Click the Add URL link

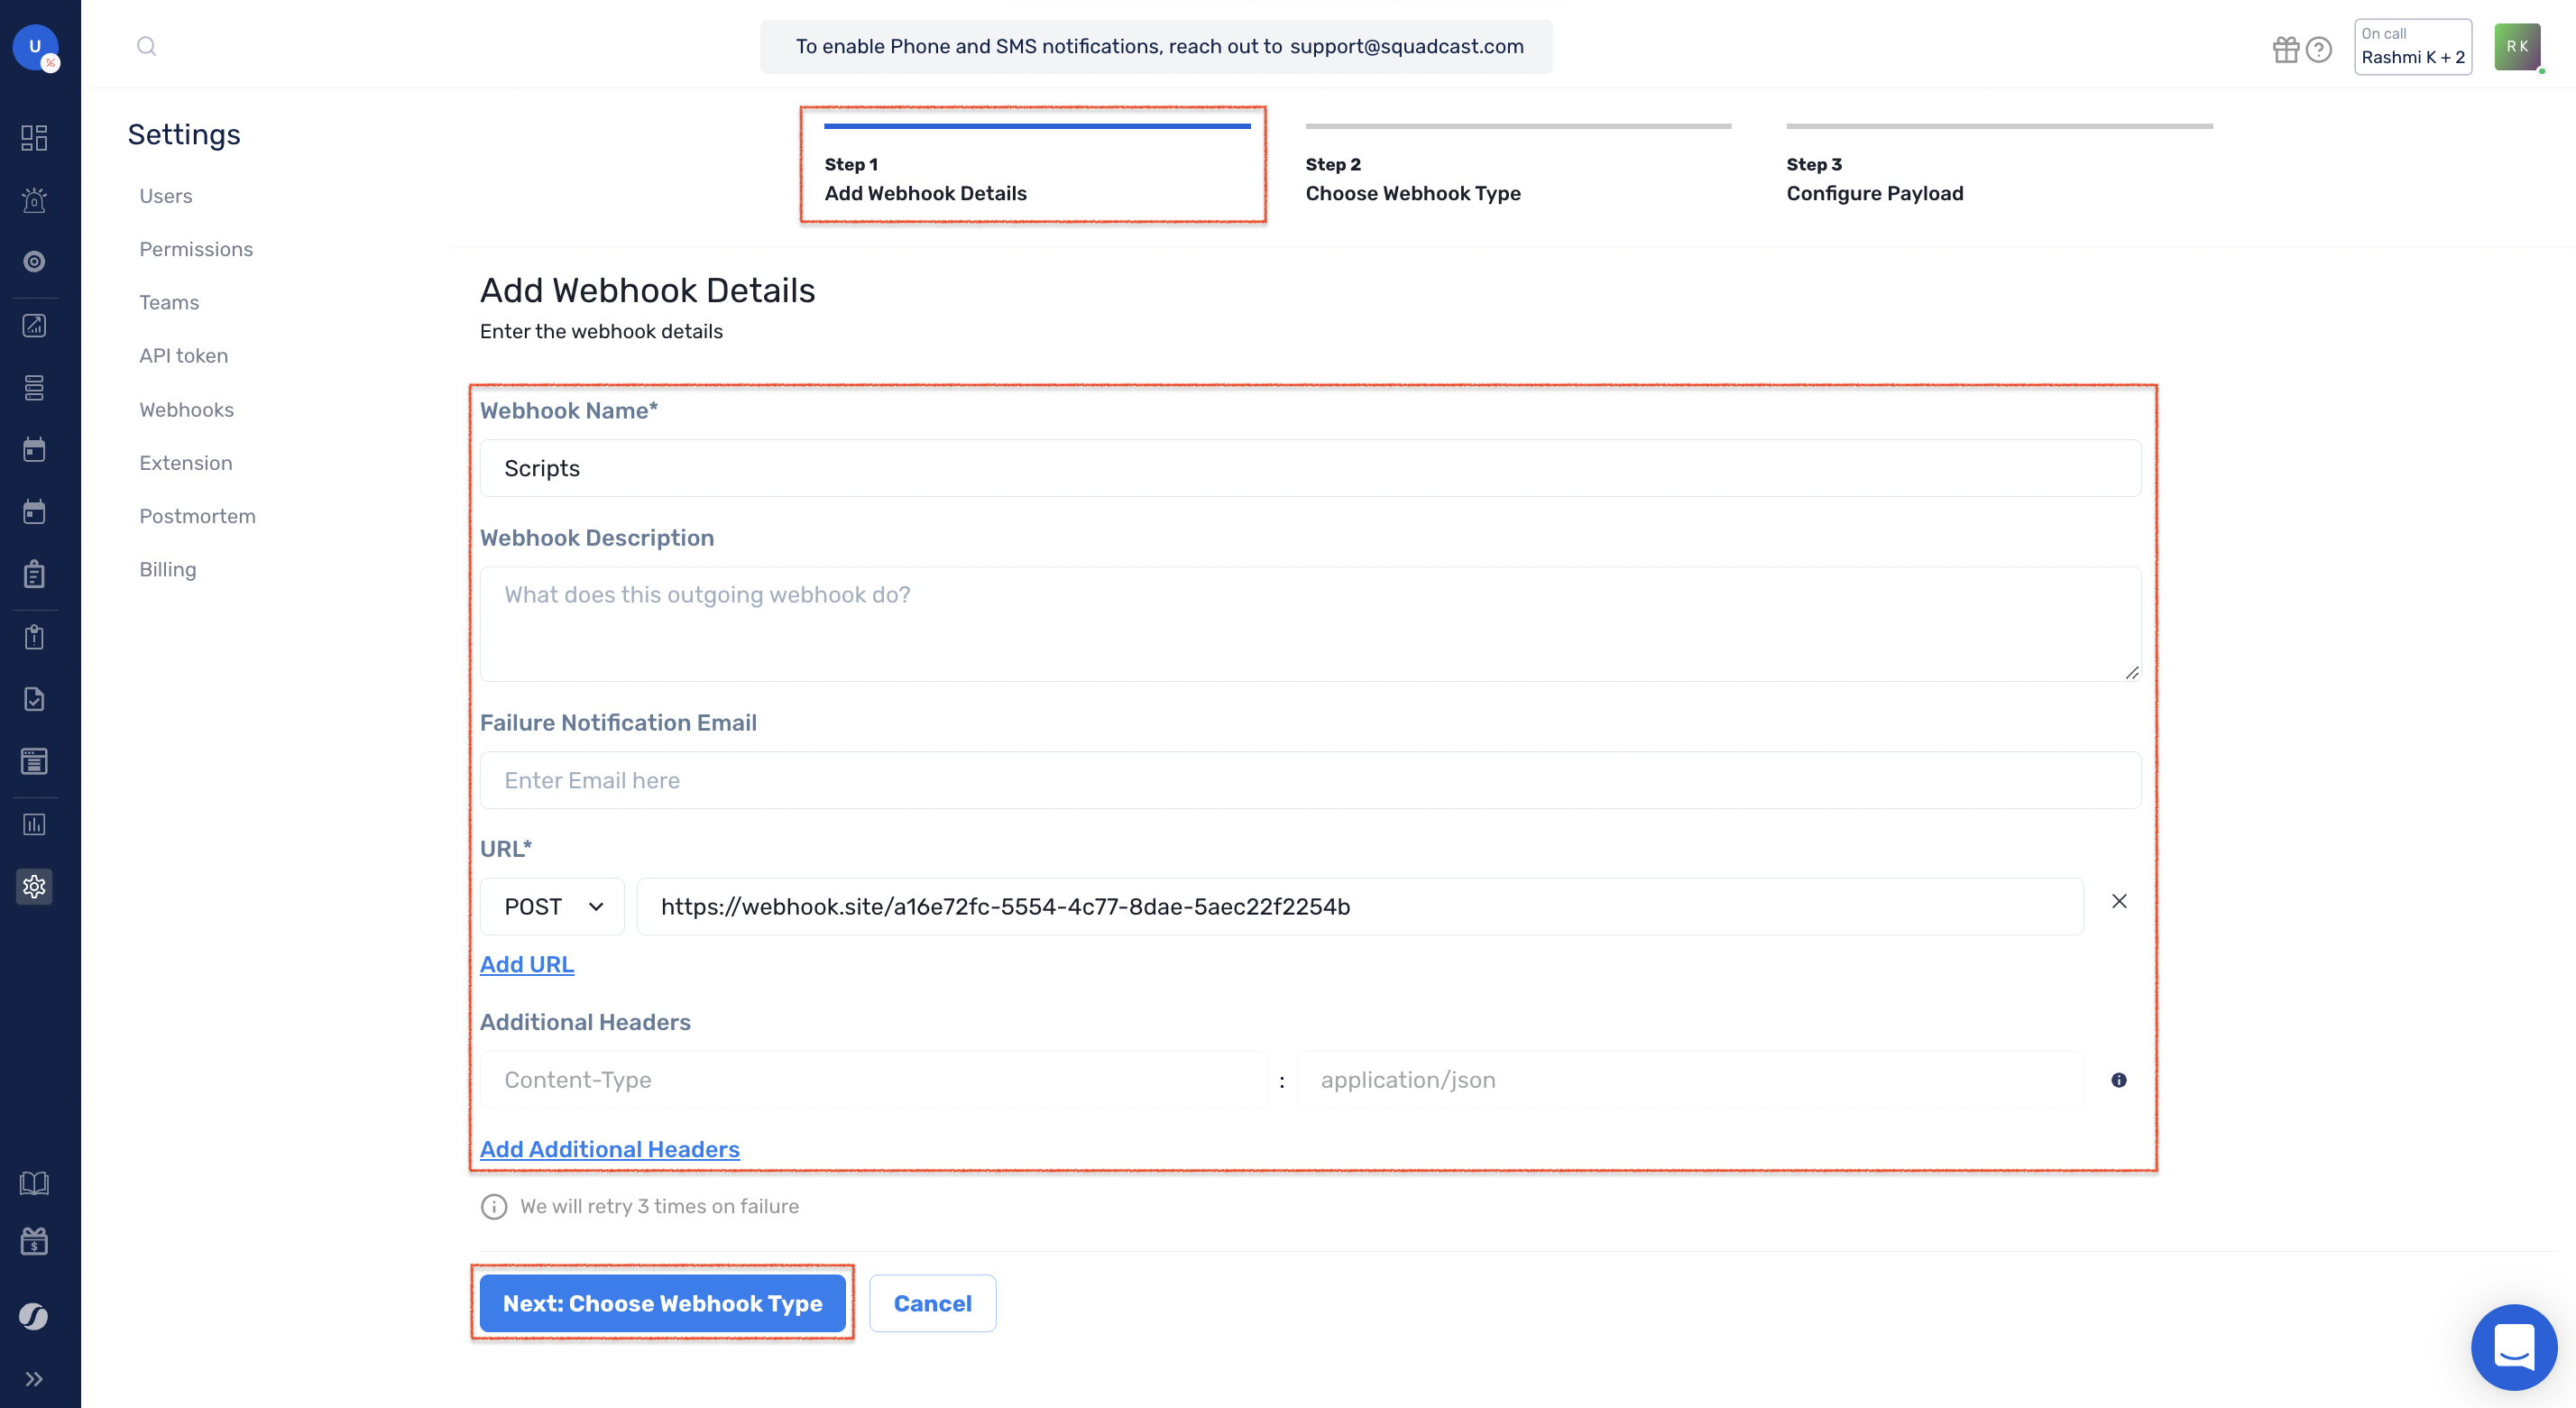(x=526, y=963)
